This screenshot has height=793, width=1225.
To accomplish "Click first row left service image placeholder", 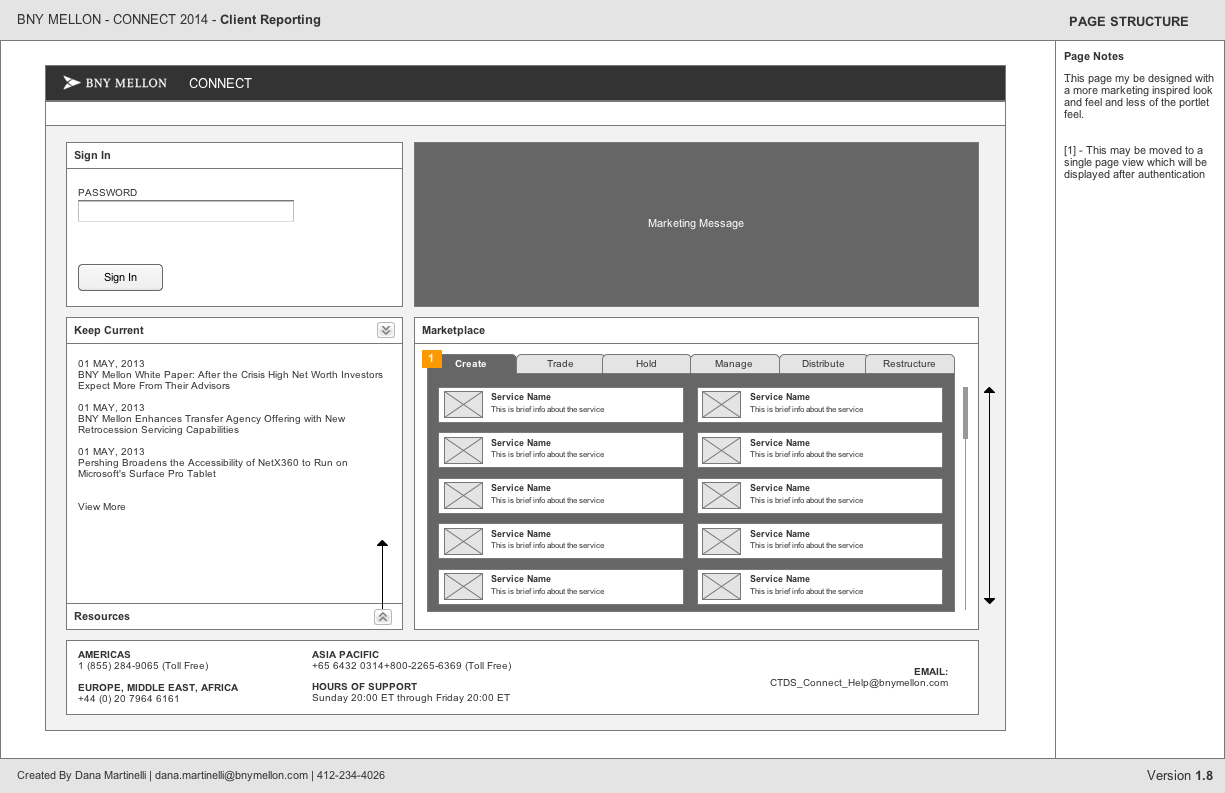I will pyautogui.click(x=463, y=405).
